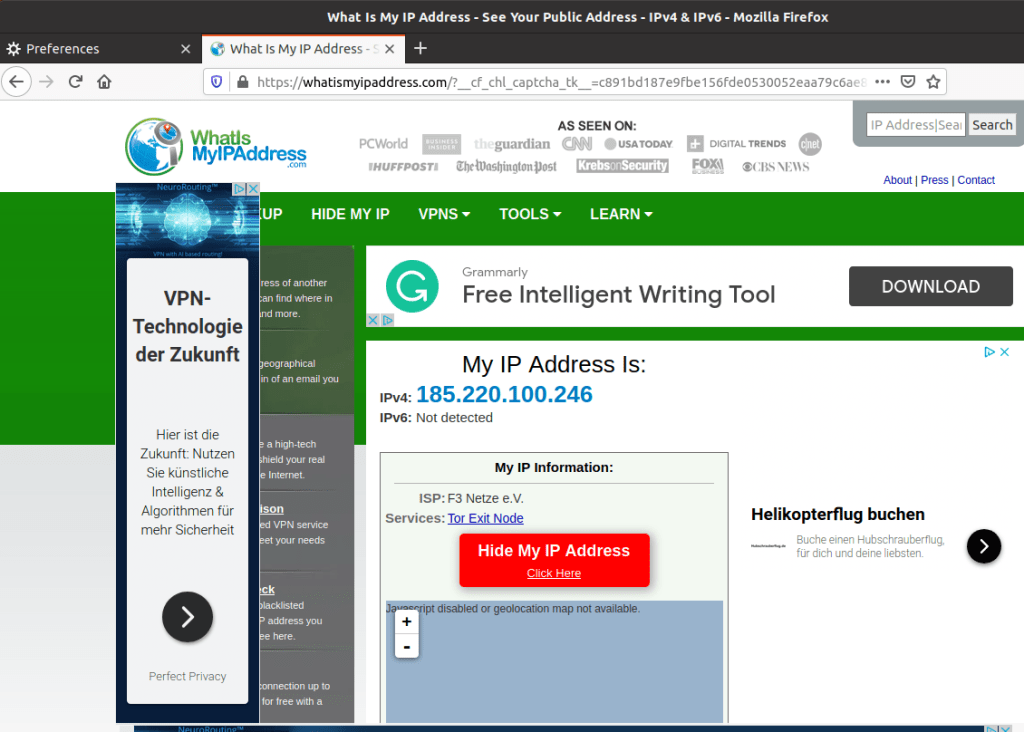Close the Grammarly ad with X
Screen dimensions: 1024x732
373,320
